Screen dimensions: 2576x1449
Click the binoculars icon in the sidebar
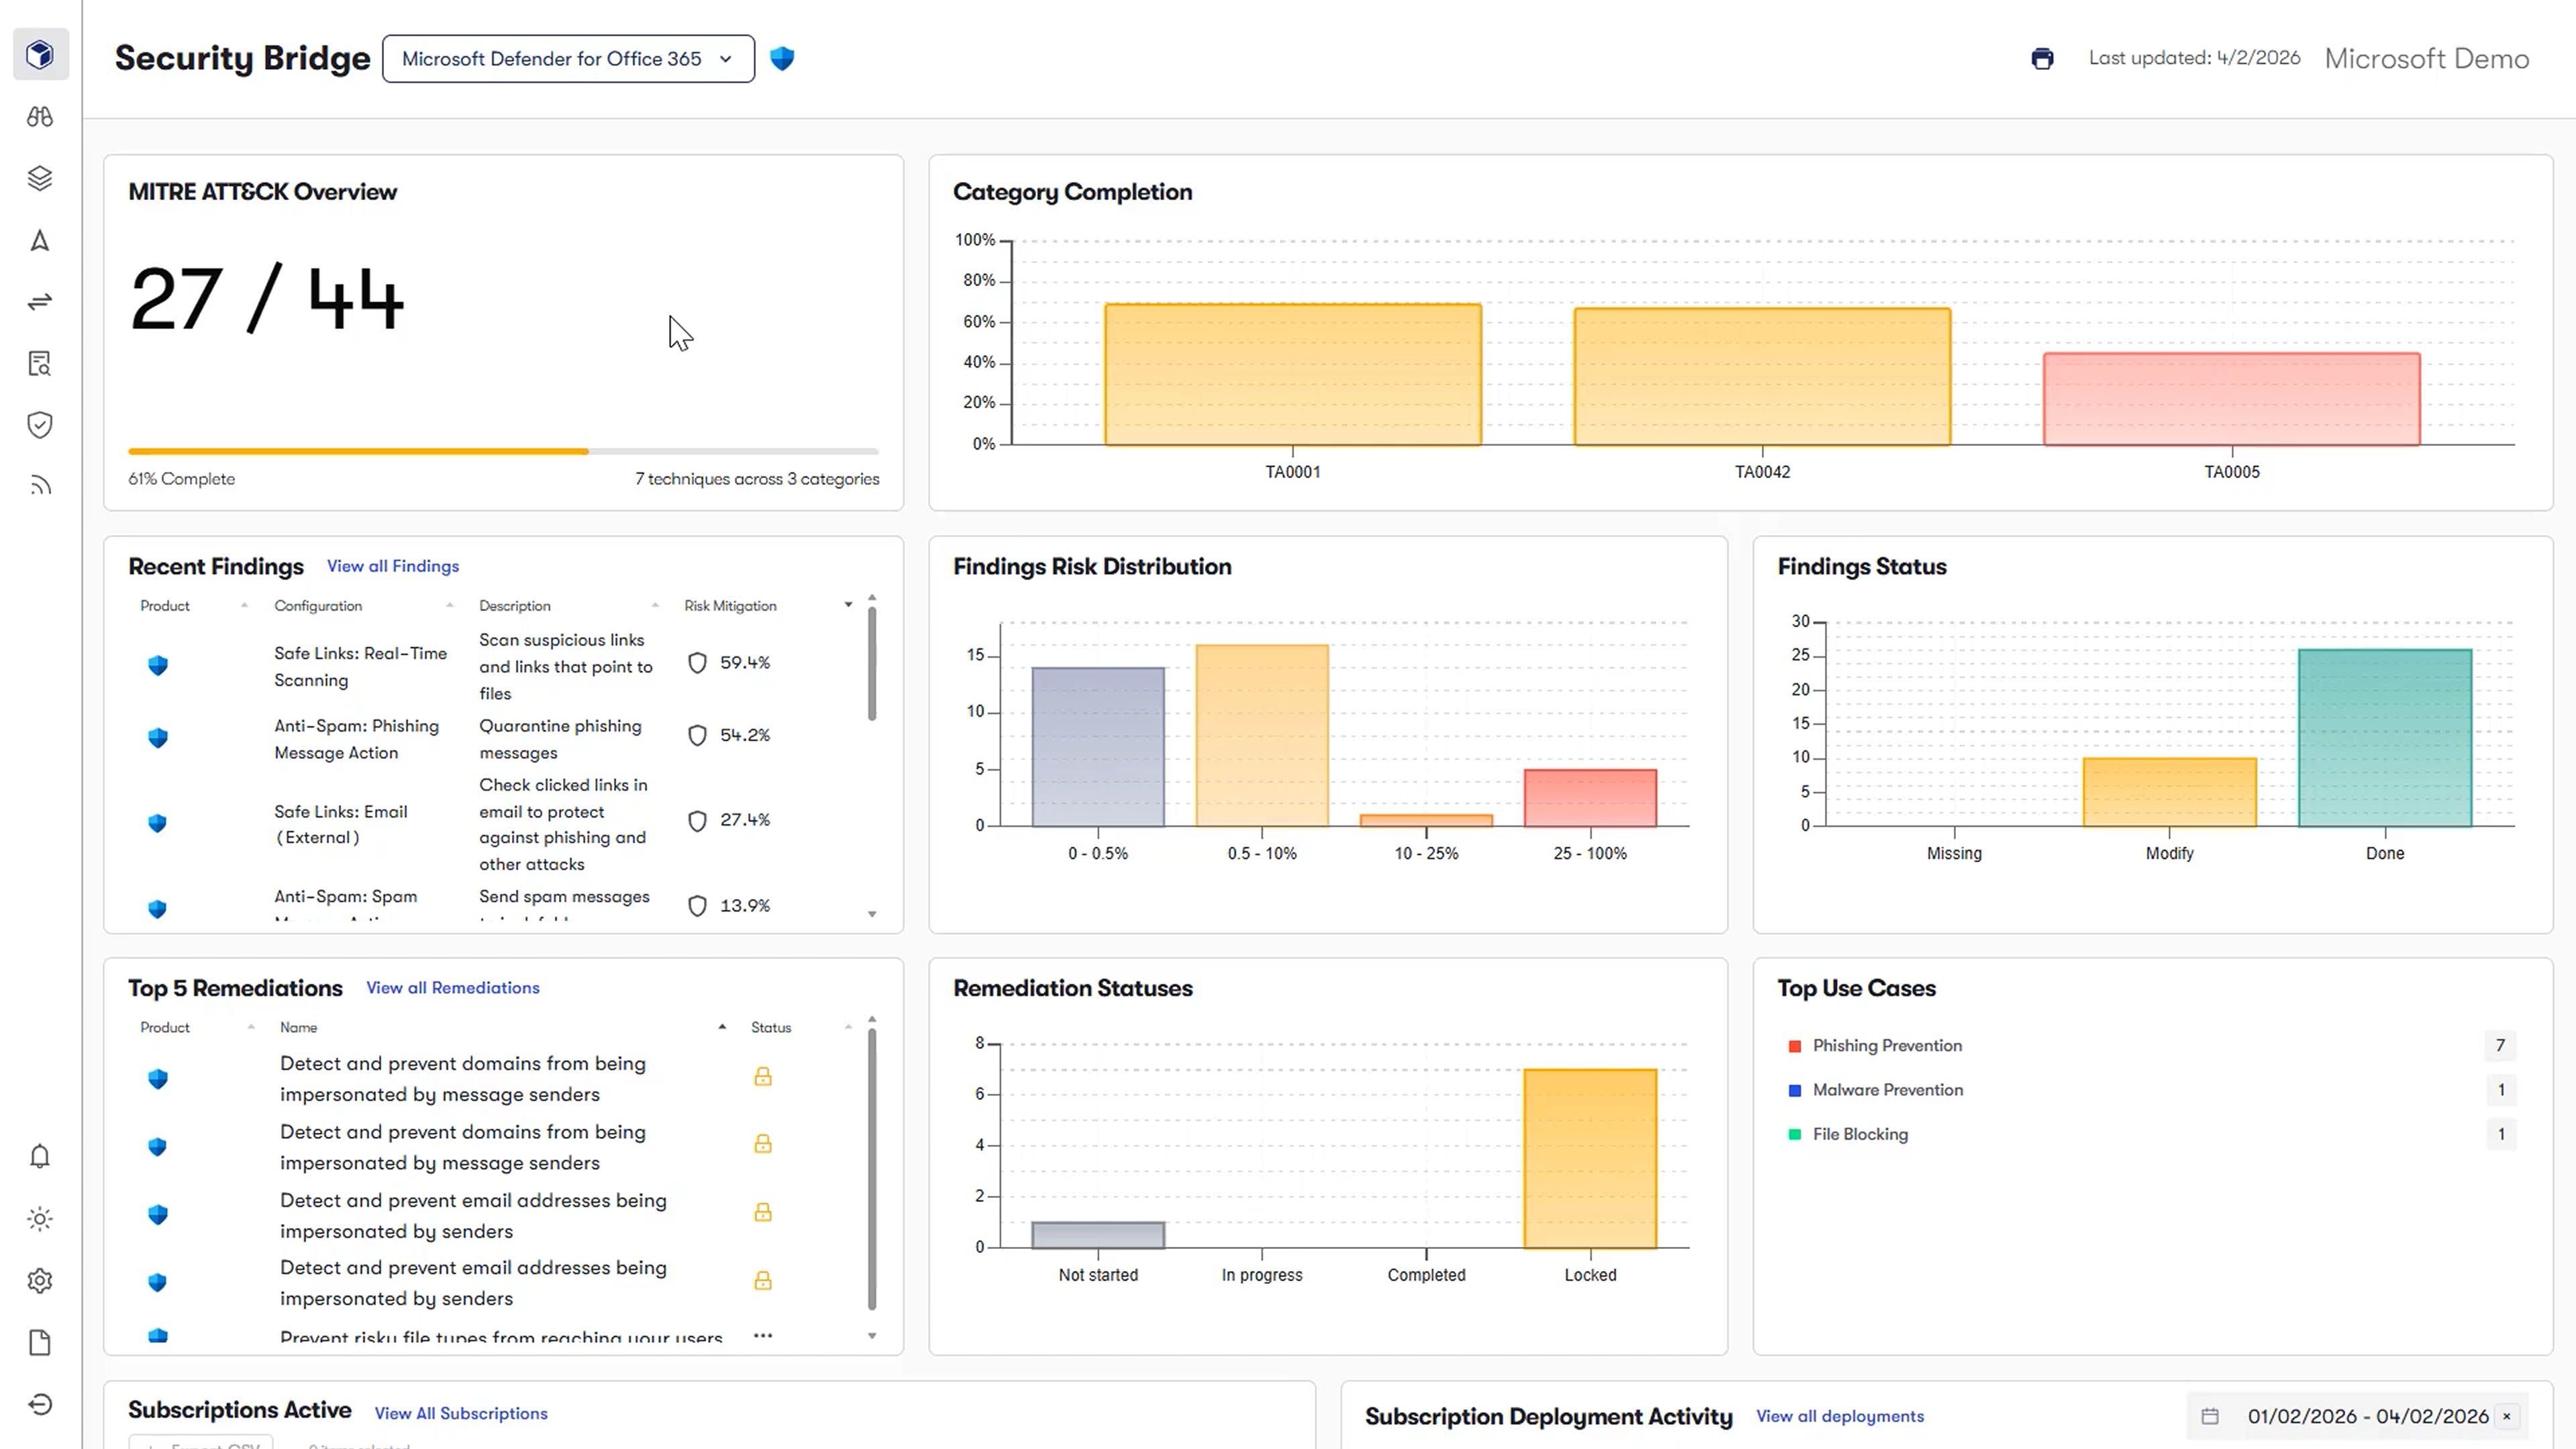pos(40,117)
